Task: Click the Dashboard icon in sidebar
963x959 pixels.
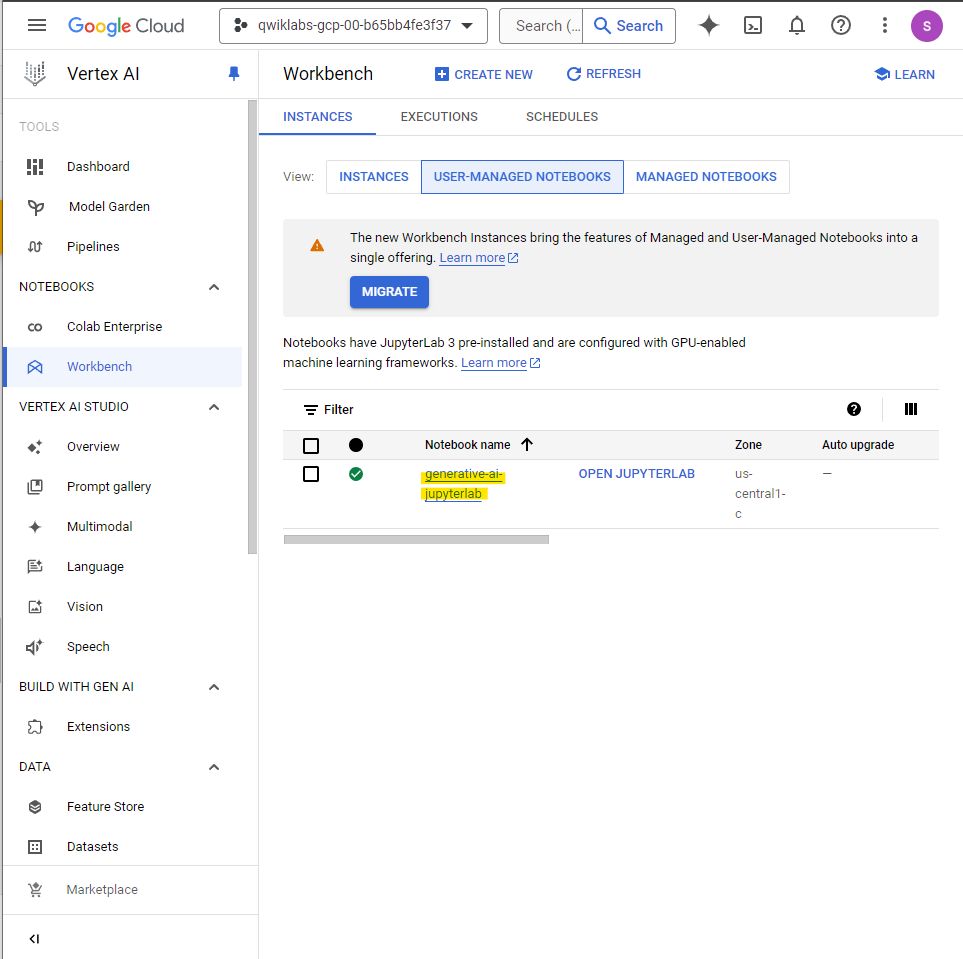Action: click(35, 166)
